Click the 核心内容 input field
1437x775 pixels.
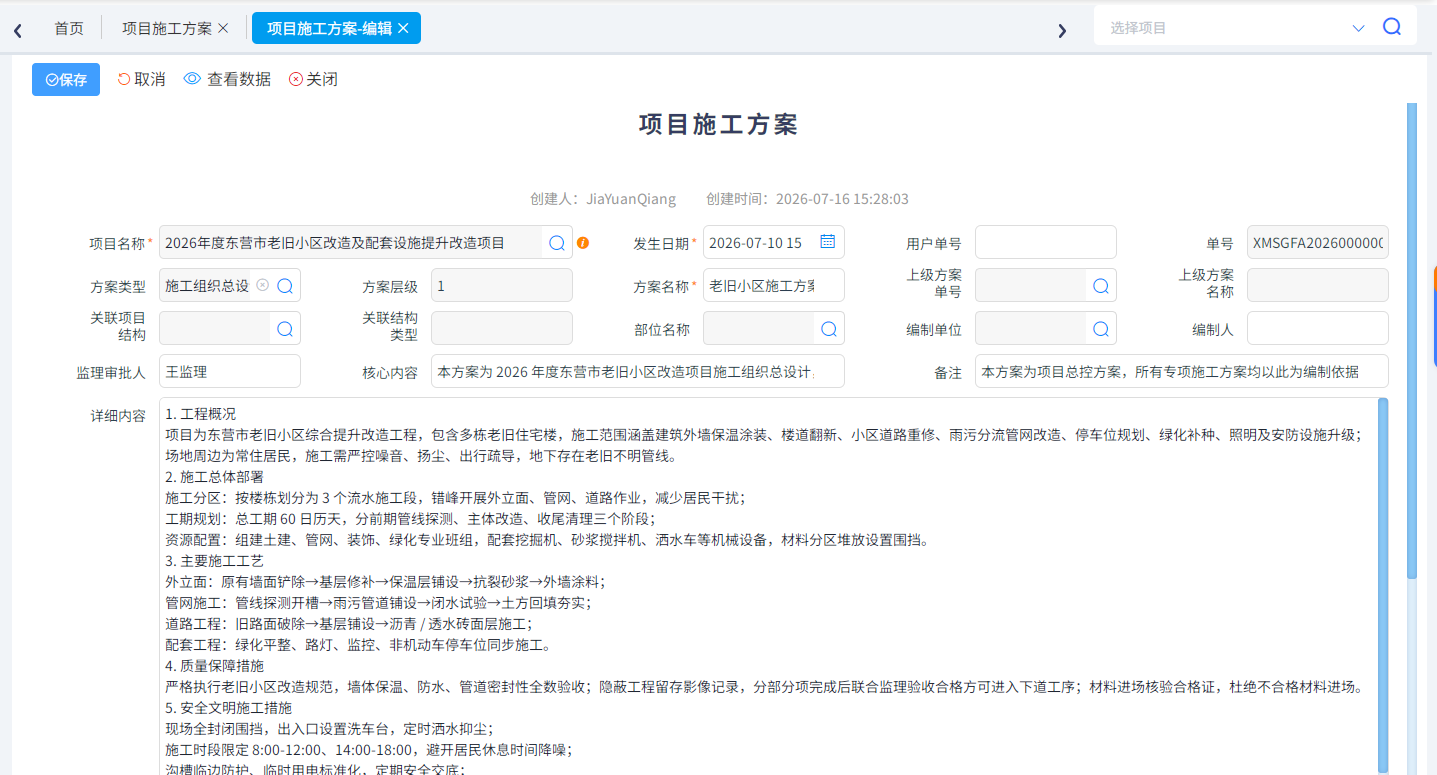point(637,371)
